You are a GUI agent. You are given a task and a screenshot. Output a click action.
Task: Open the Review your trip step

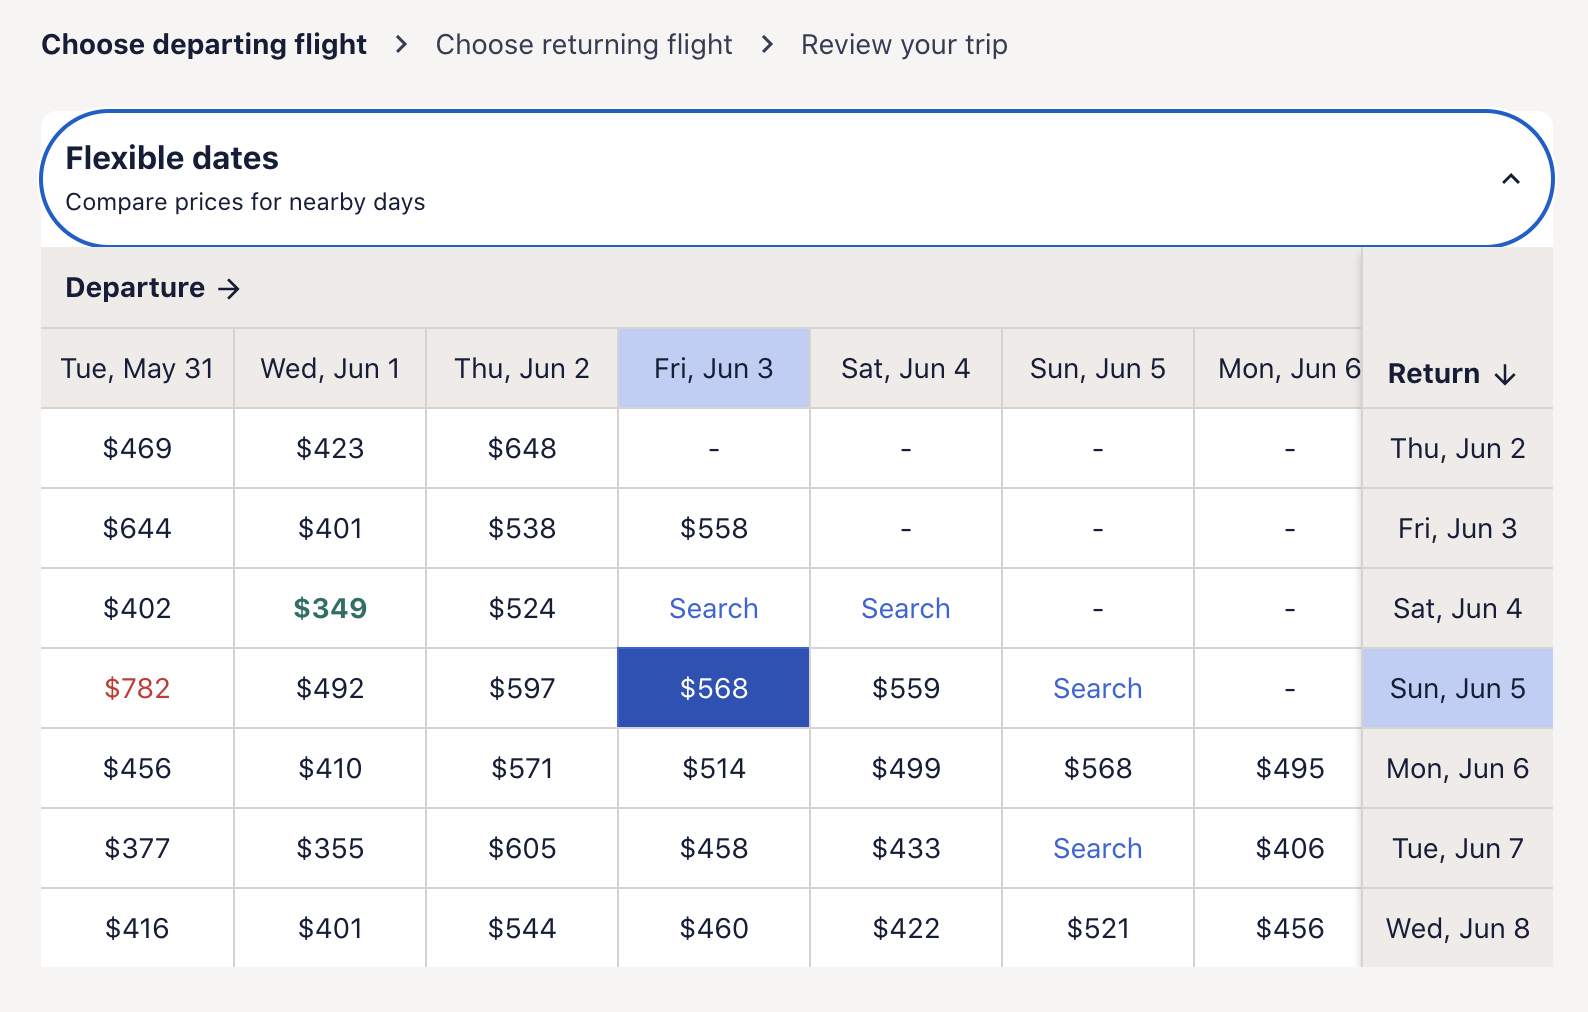[x=904, y=45]
